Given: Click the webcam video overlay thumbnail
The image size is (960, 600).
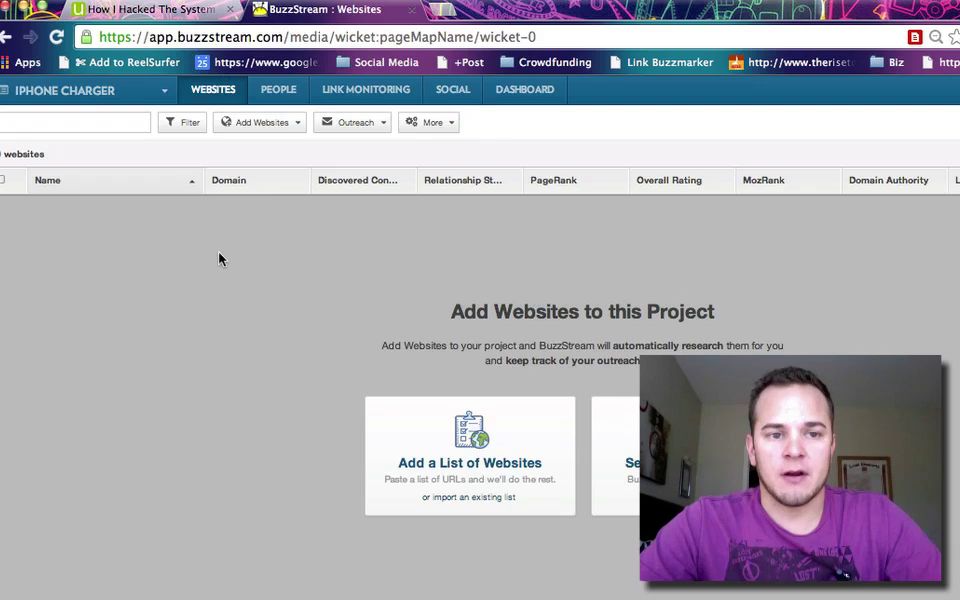Looking at the screenshot, I should pos(790,468).
